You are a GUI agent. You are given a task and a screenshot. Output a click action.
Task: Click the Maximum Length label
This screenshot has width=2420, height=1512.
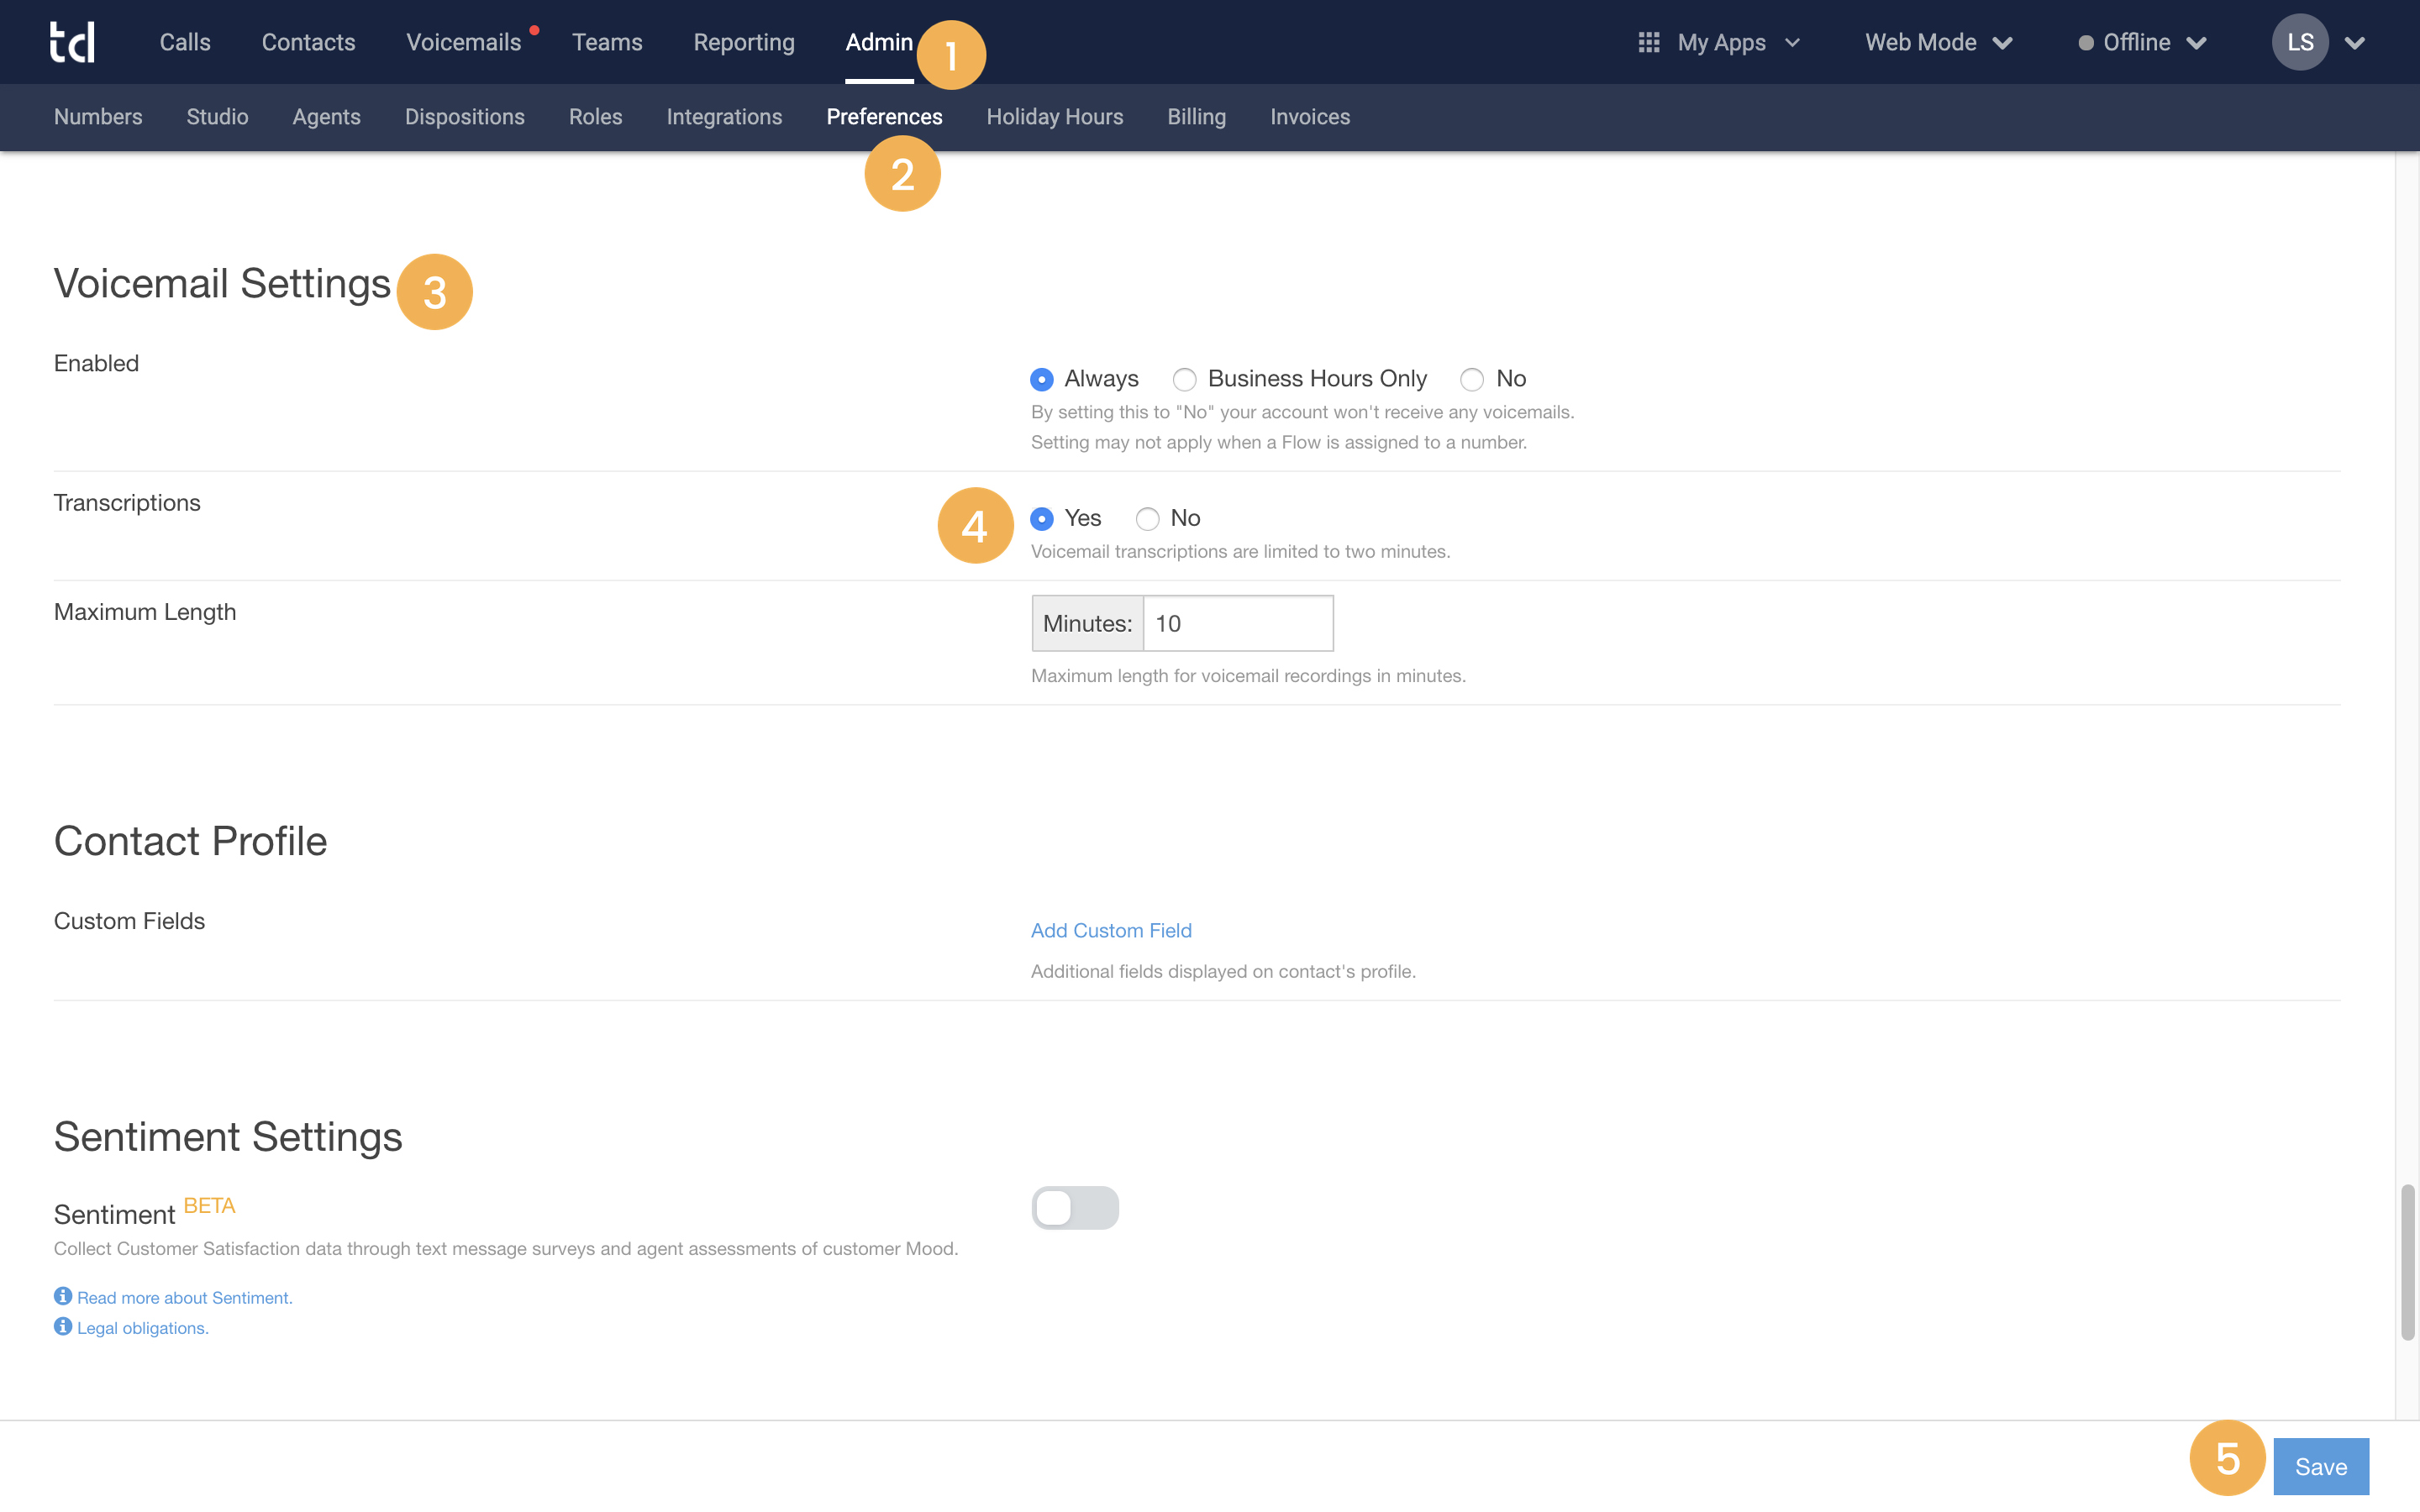[x=145, y=612]
